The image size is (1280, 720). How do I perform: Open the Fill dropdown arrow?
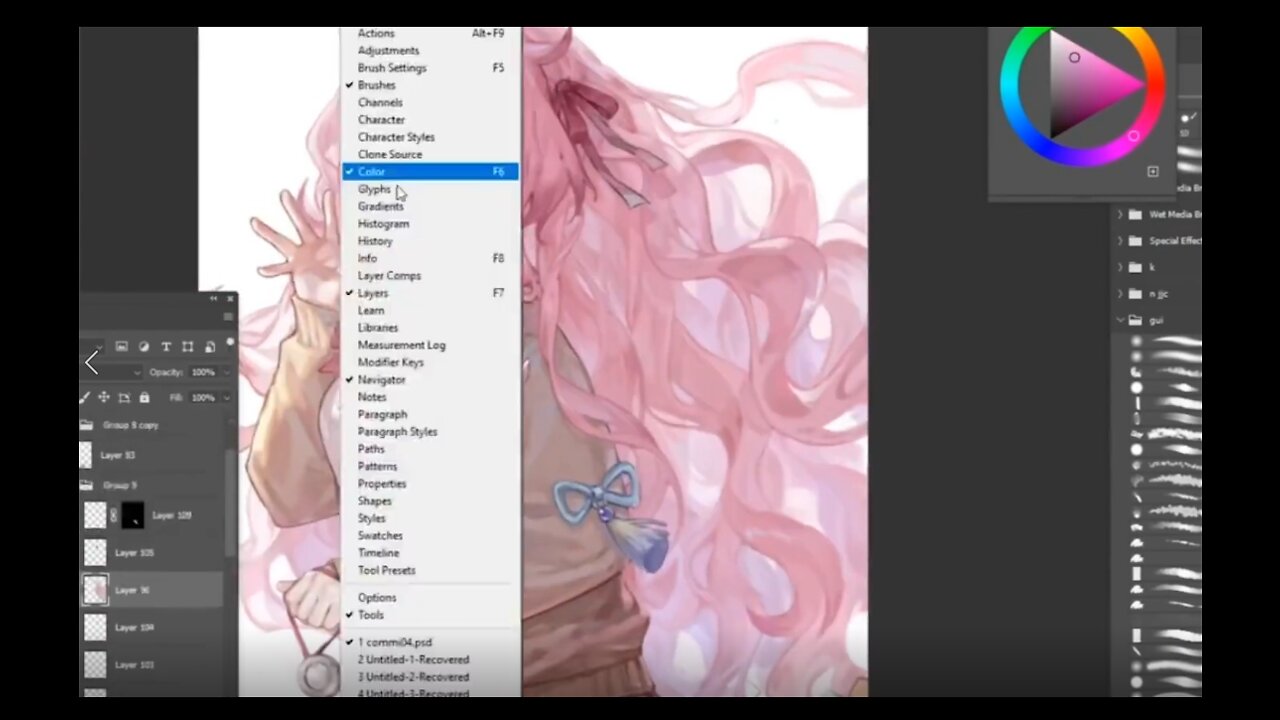tap(226, 397)
